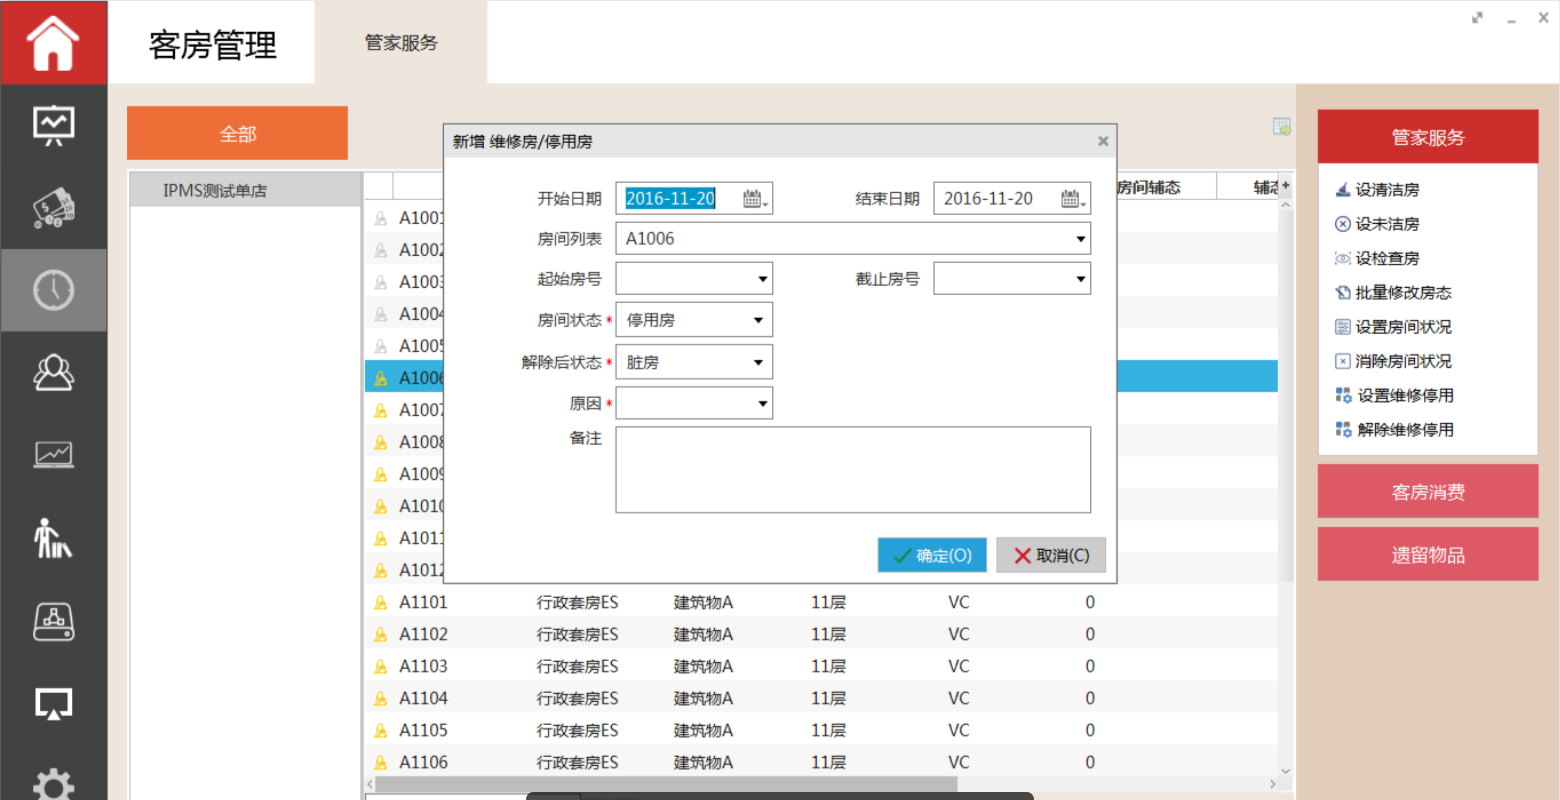Open the cash payment sidebar icon
1560x800 pixels.
(x=53, y=207)
